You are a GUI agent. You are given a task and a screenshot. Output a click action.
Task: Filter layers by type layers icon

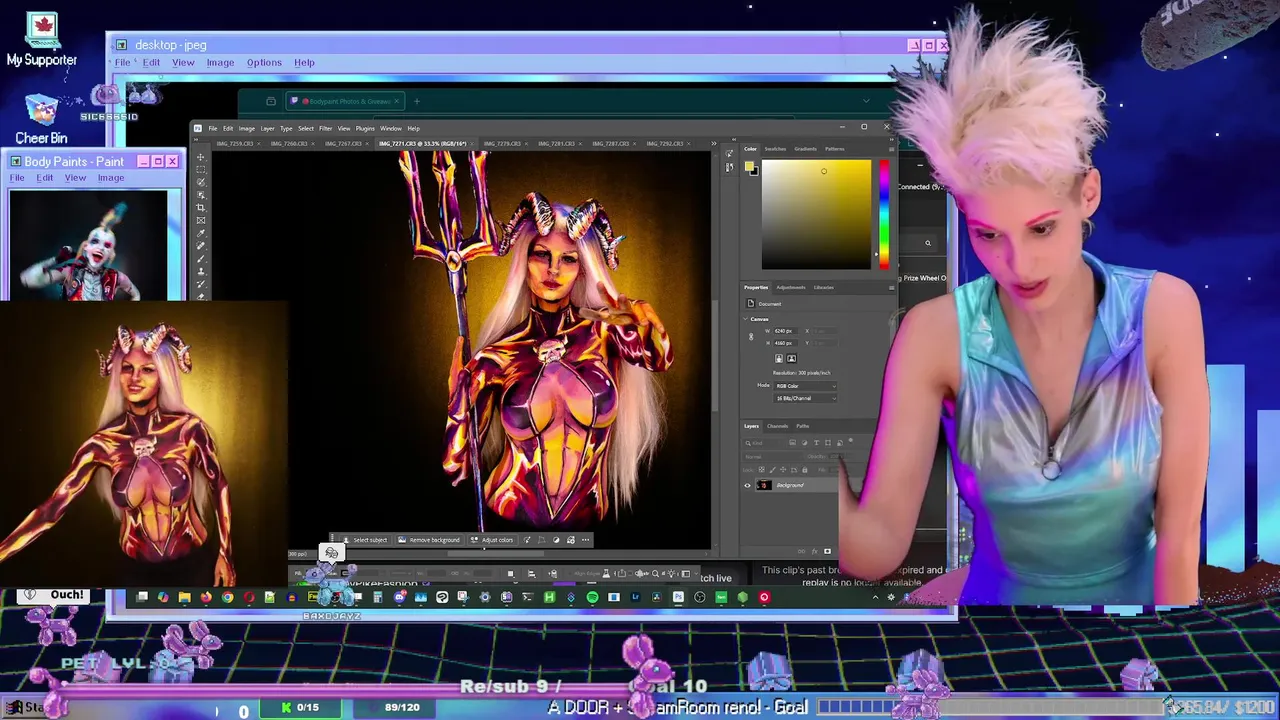coord(816,443)
